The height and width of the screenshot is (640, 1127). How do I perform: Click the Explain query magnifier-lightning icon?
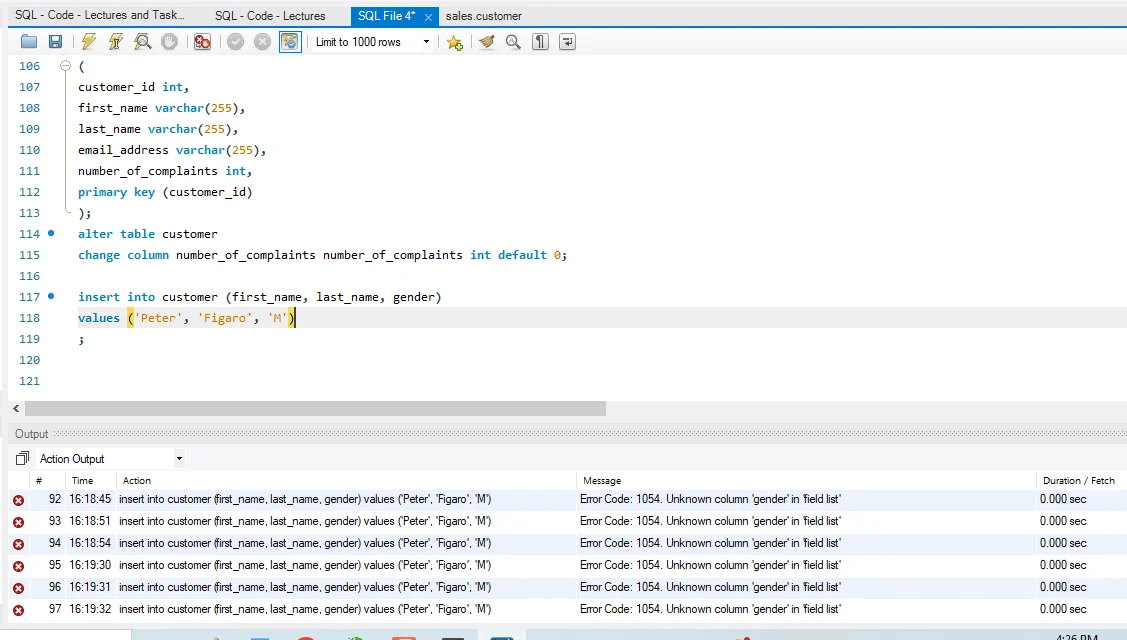[x=143, y=42]
